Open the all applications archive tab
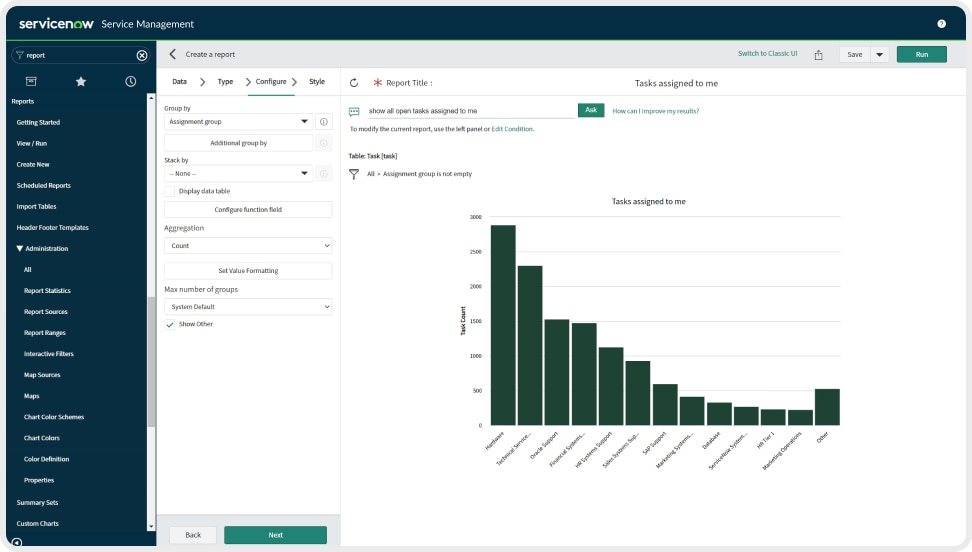This screenshot has height=552, width=972. click(31, 81)
